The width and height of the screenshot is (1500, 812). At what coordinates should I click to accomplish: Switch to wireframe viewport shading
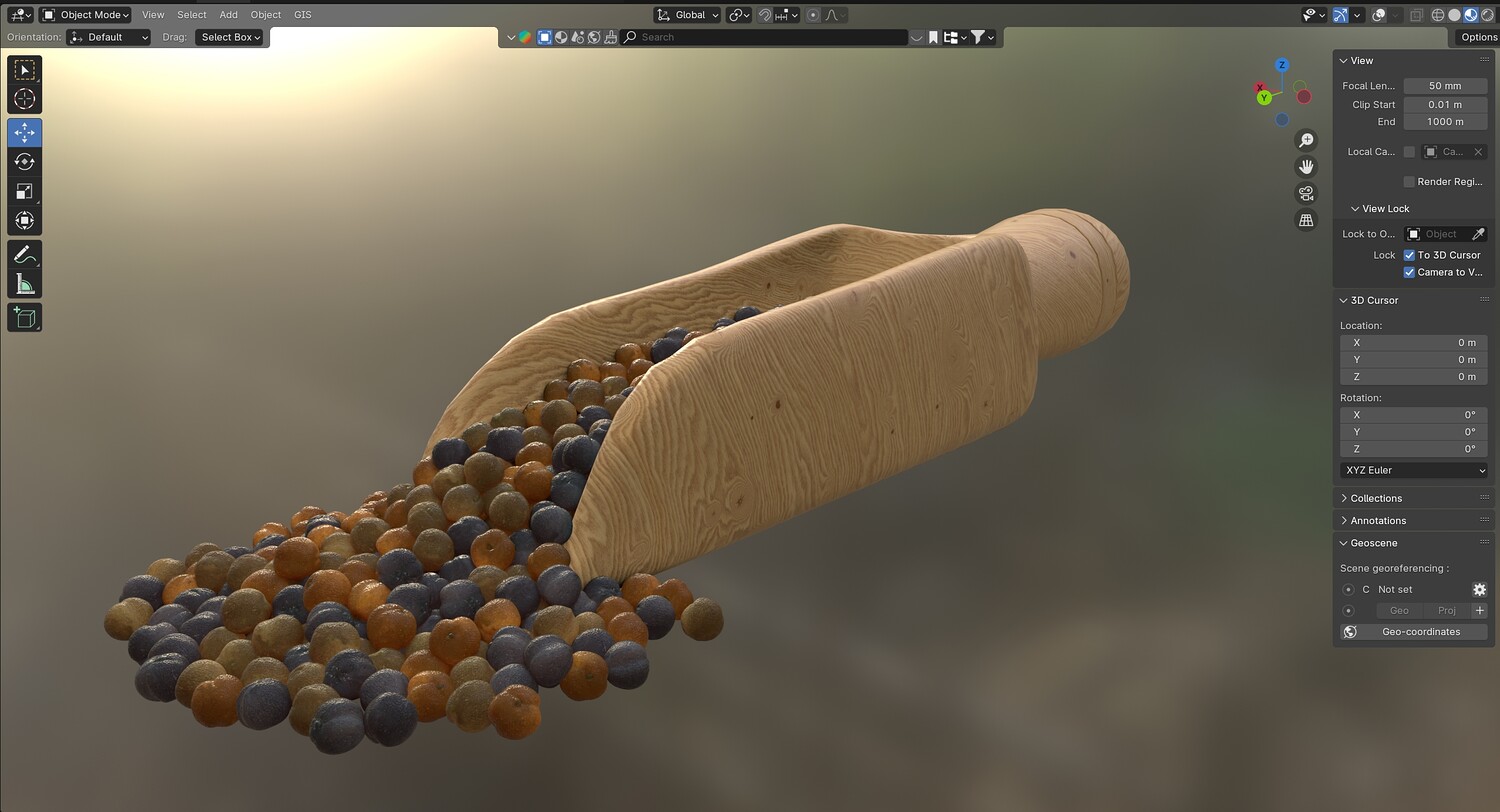pyautogui.click(x=1439, y=15)
